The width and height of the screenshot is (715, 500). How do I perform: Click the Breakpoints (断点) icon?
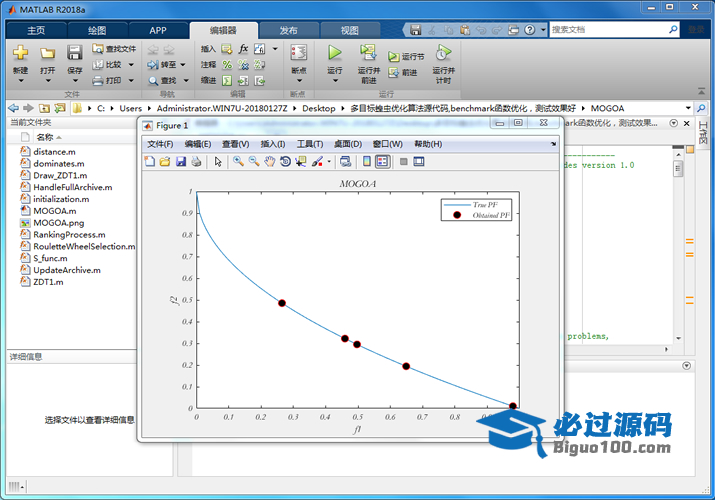(x=298, y=54)
